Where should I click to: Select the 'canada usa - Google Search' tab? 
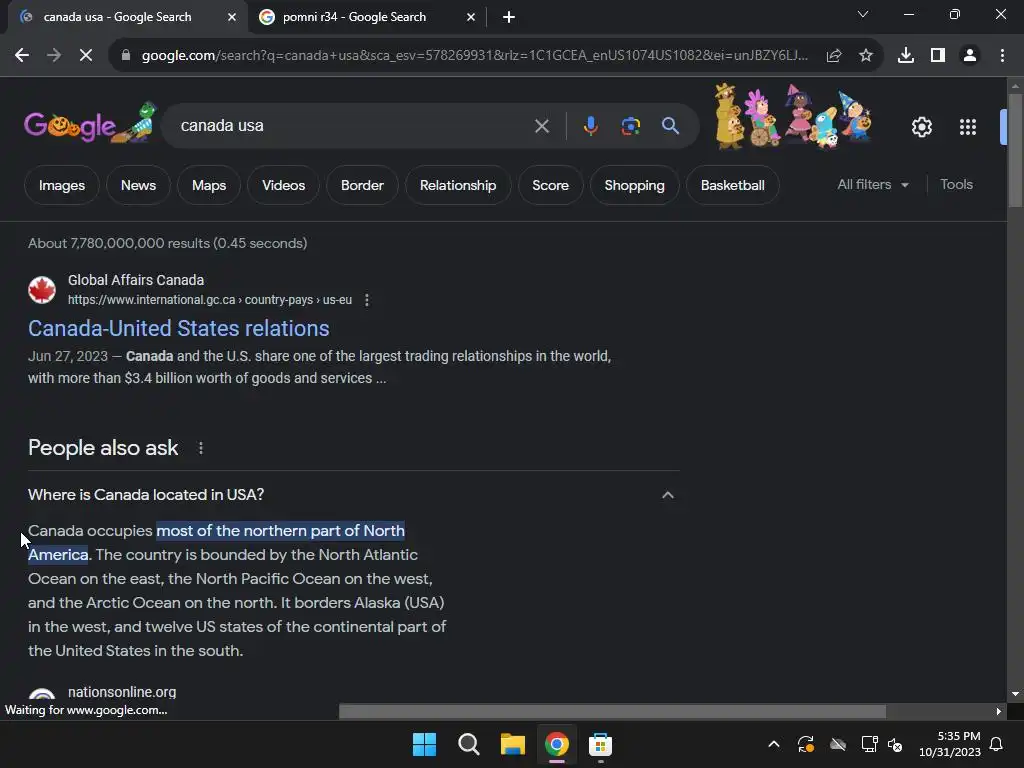pyautogui.click(x=128, y=17)
